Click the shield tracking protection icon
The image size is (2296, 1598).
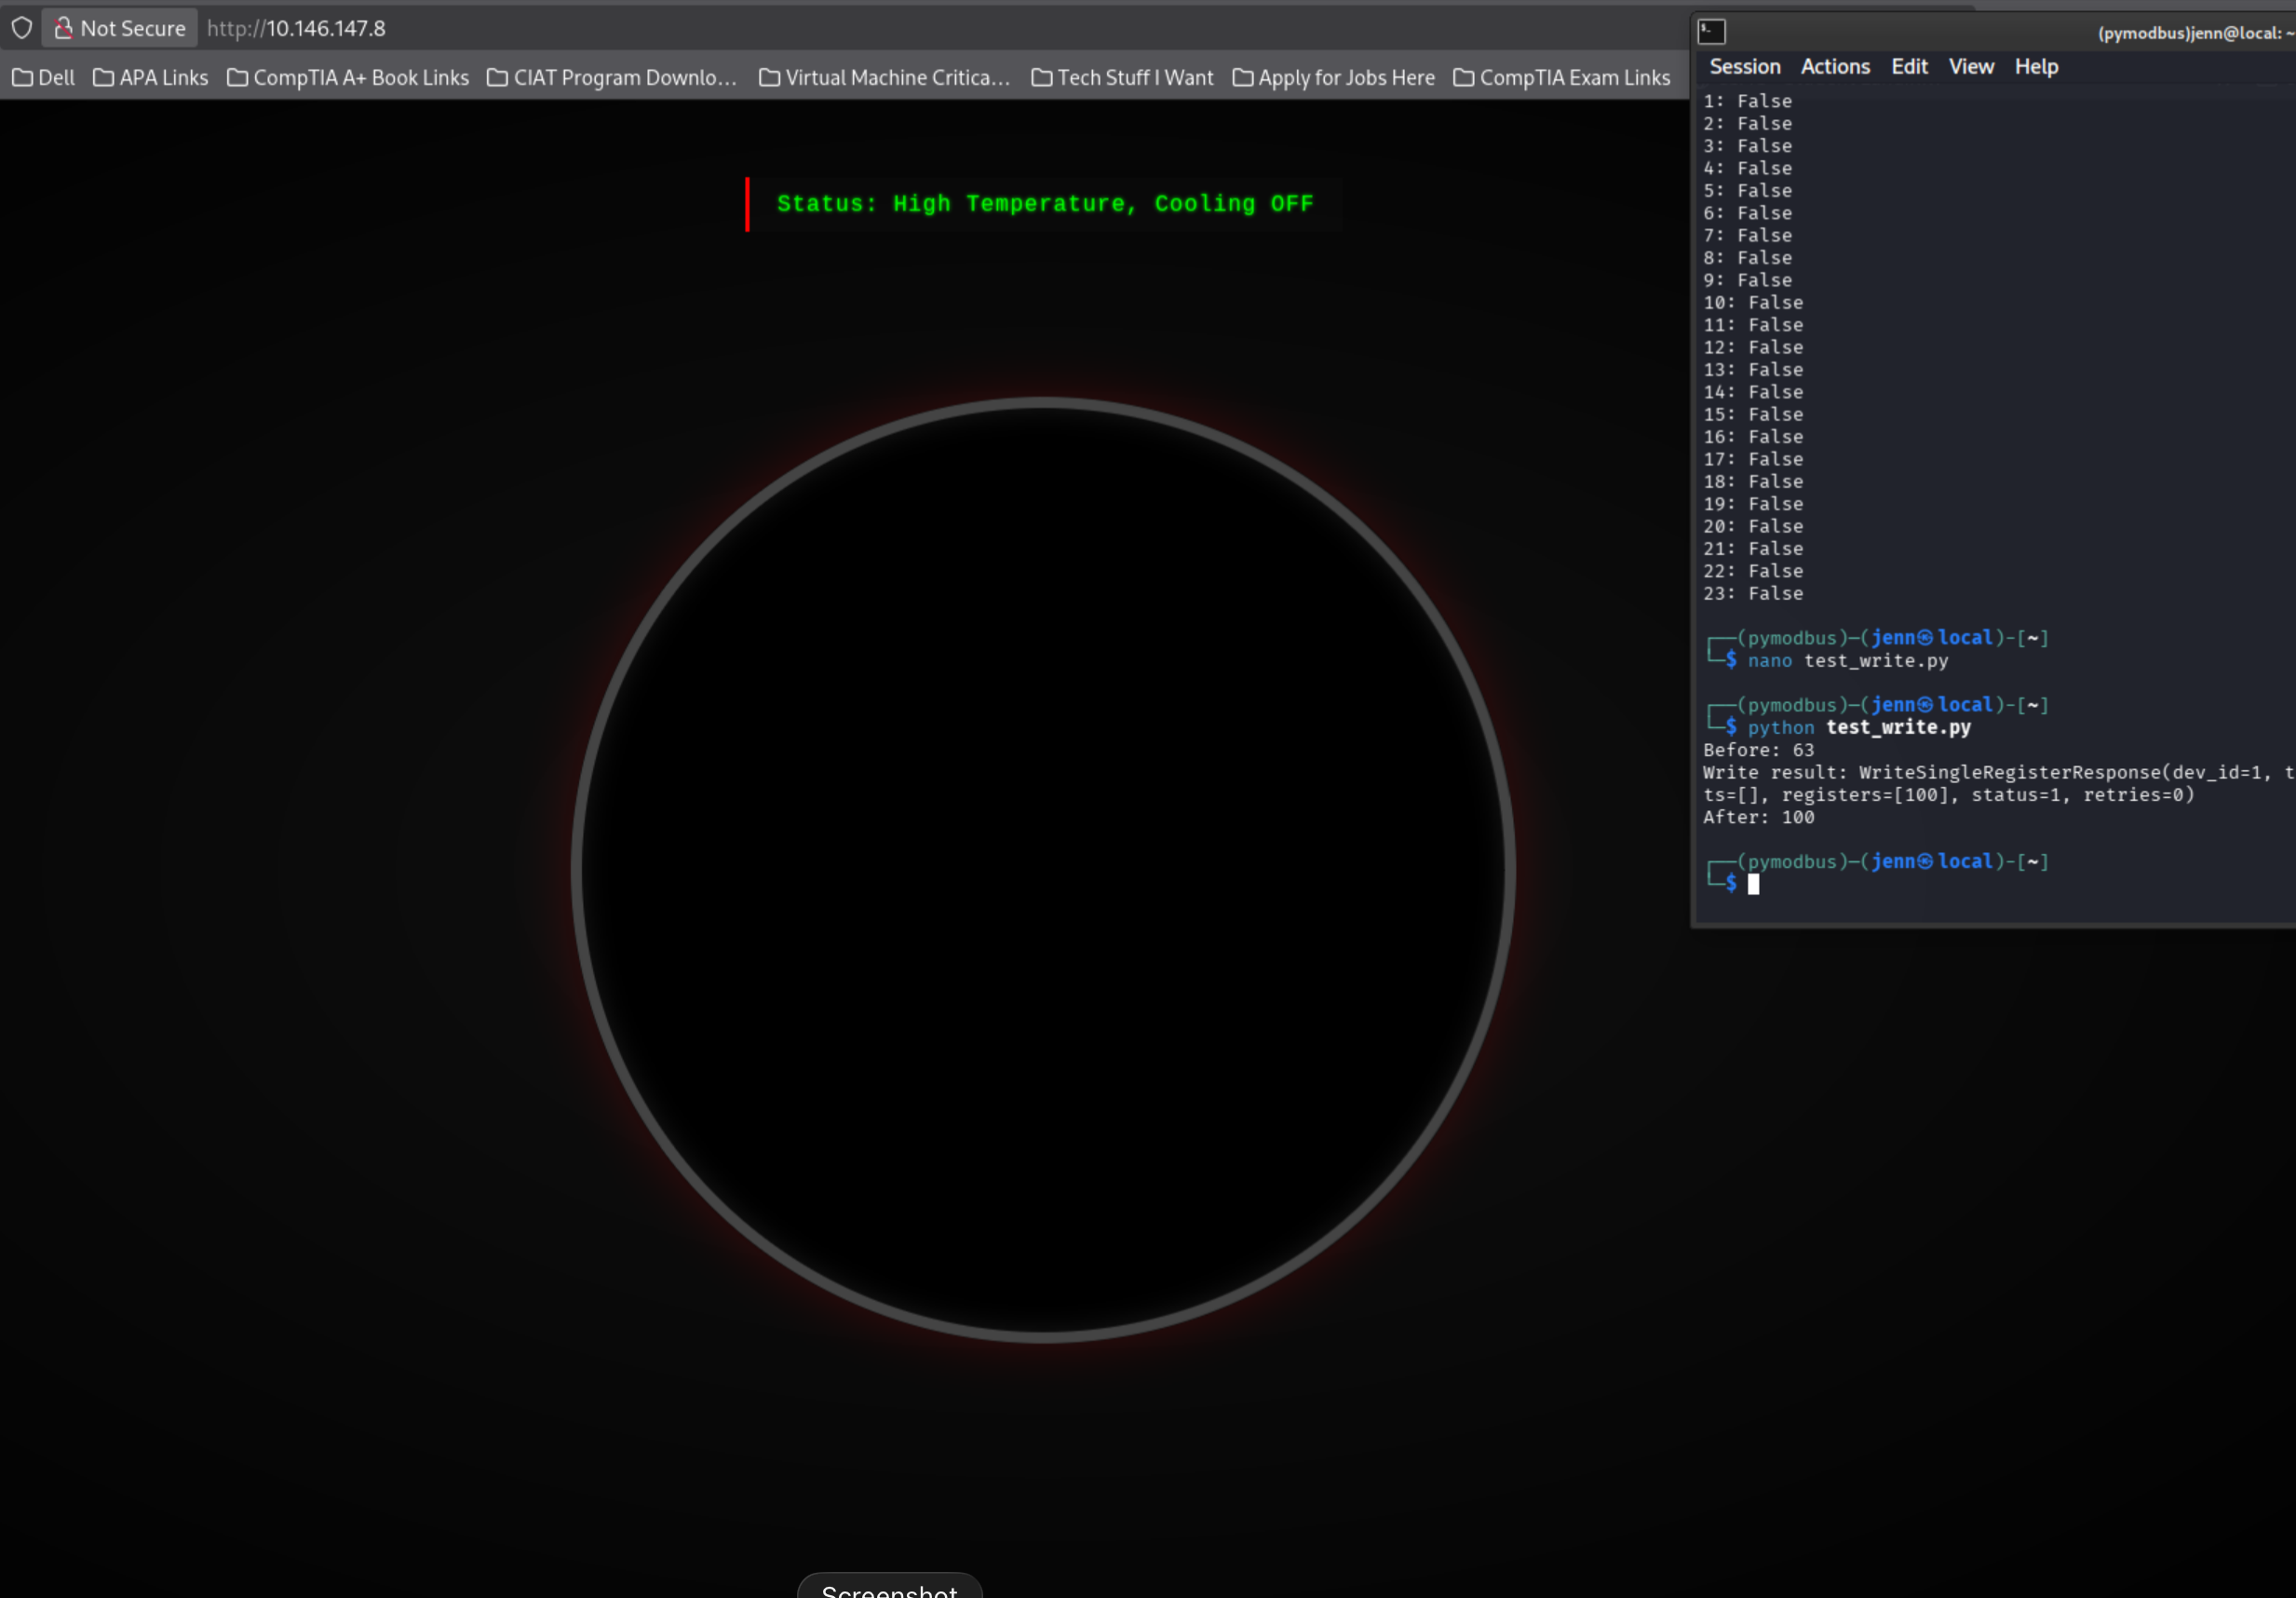(x=22, y=28)
